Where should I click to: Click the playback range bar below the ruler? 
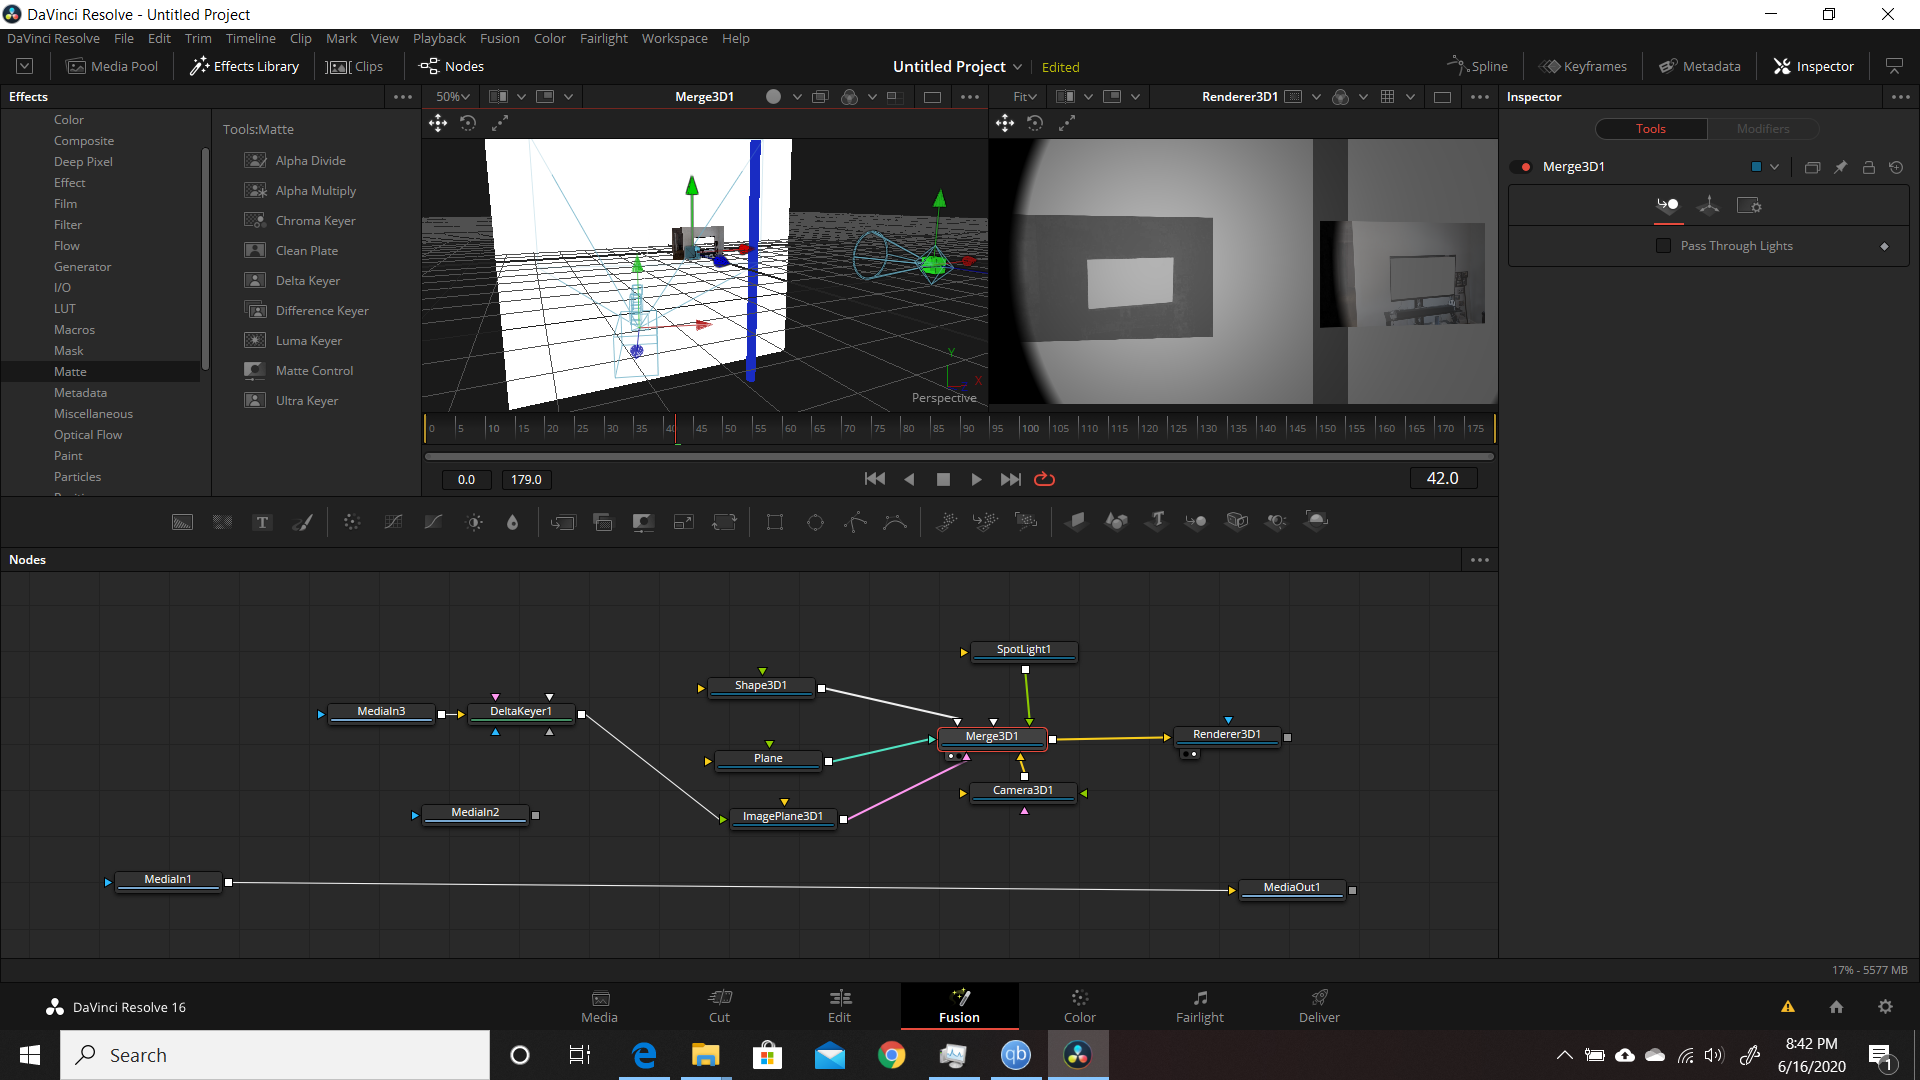point(959,456)
